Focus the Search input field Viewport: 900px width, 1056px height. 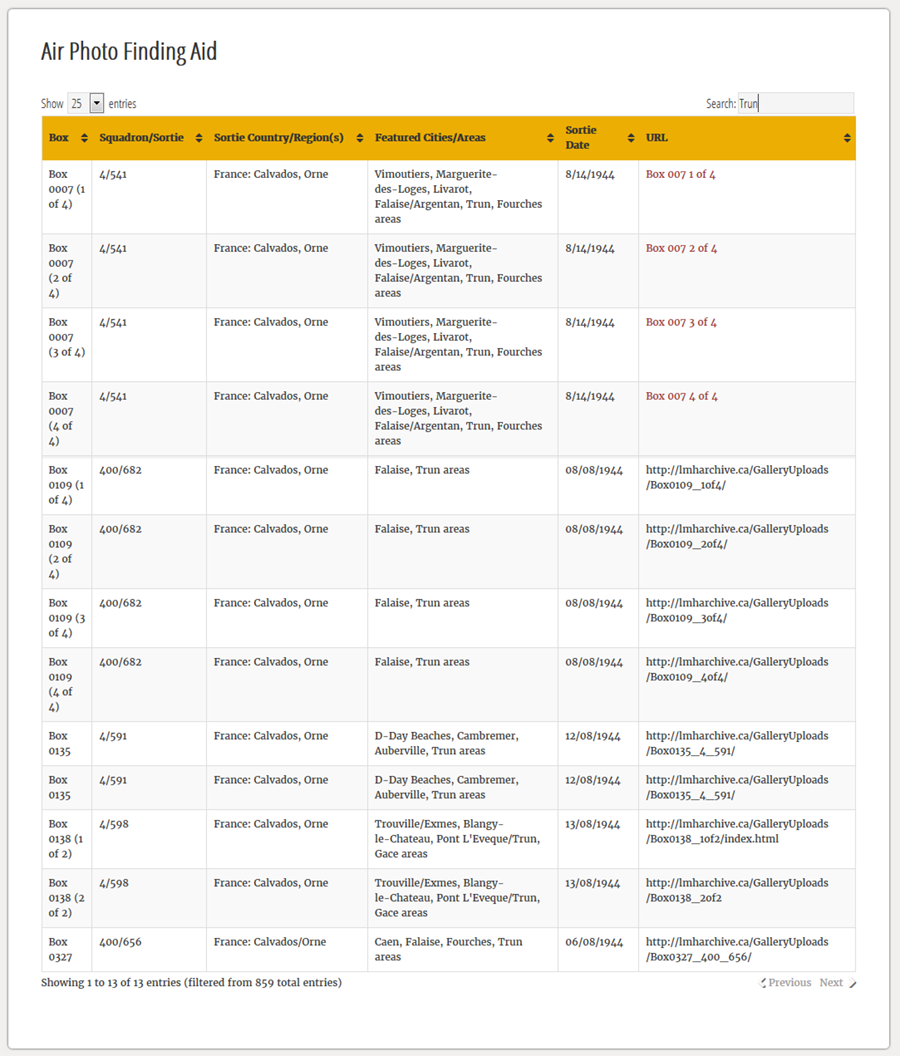pyautogui.click(x=796, y=103)
